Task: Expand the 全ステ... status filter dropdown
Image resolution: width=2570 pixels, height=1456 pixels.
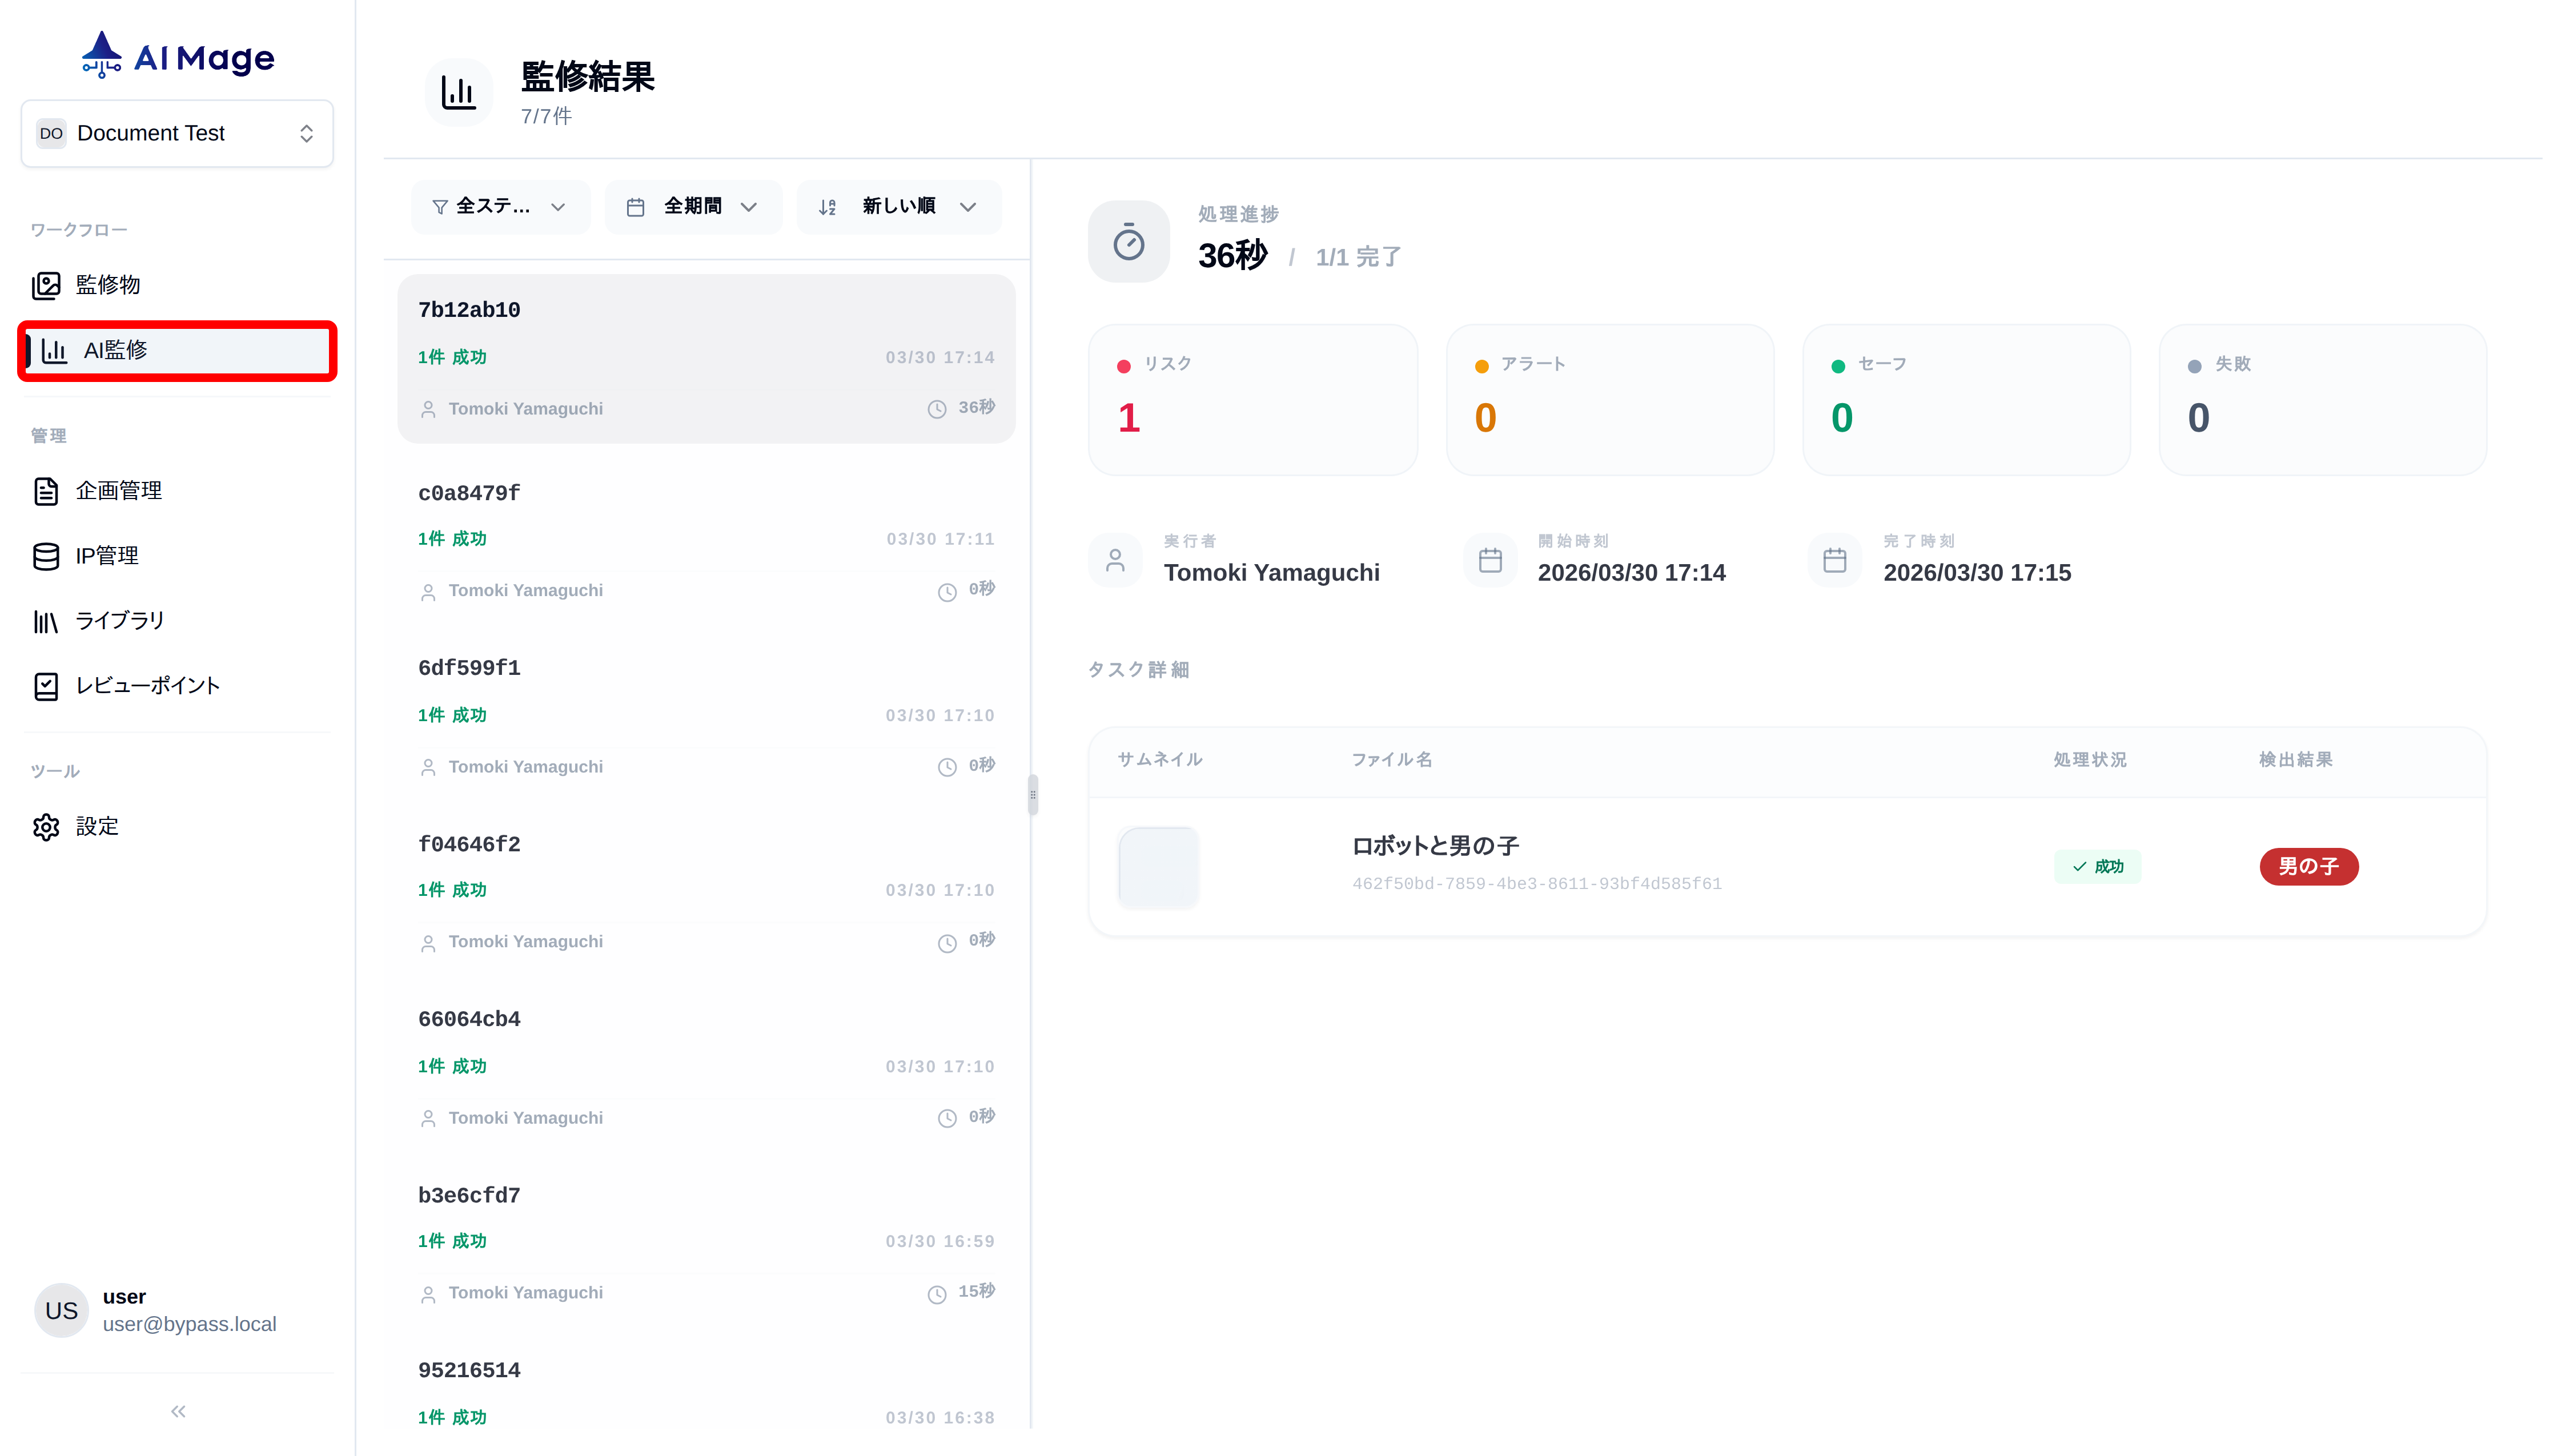Action: (x=500, y=206)
